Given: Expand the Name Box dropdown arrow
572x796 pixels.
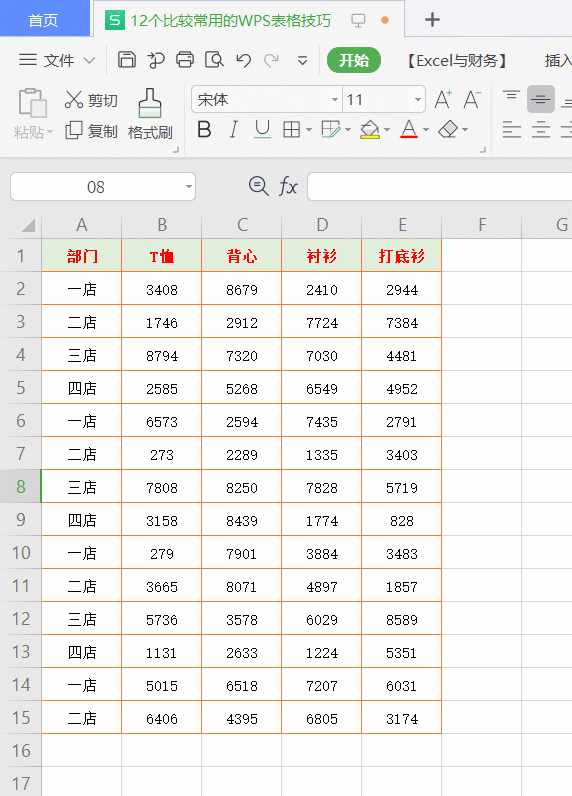Looking at the screenshot, I should 188,187.
